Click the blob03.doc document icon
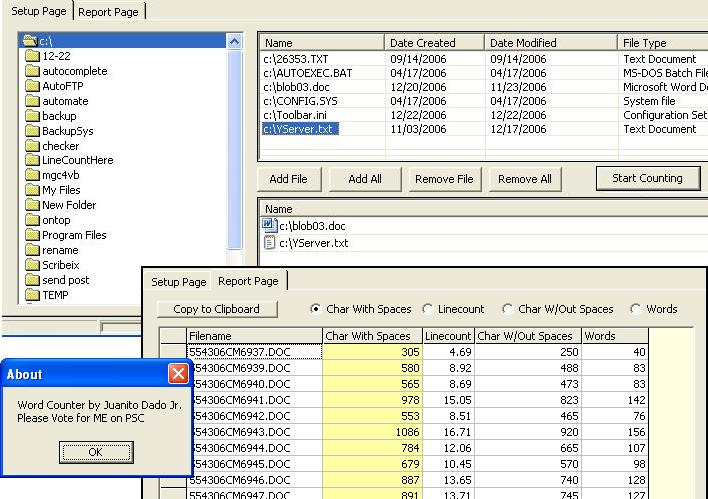 268,226
